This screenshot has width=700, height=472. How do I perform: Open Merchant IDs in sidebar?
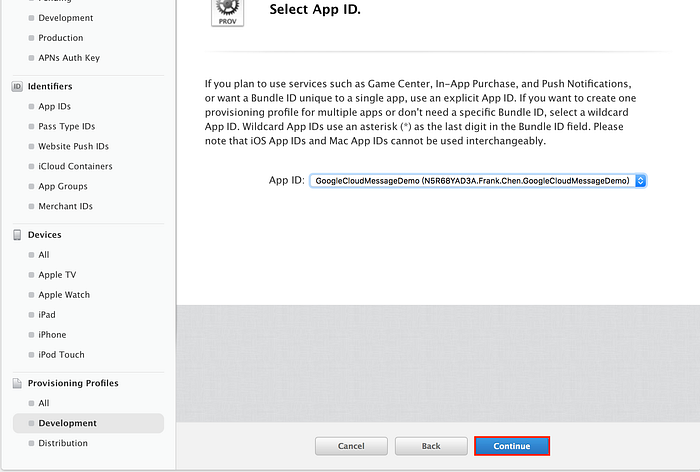point(65,206)
